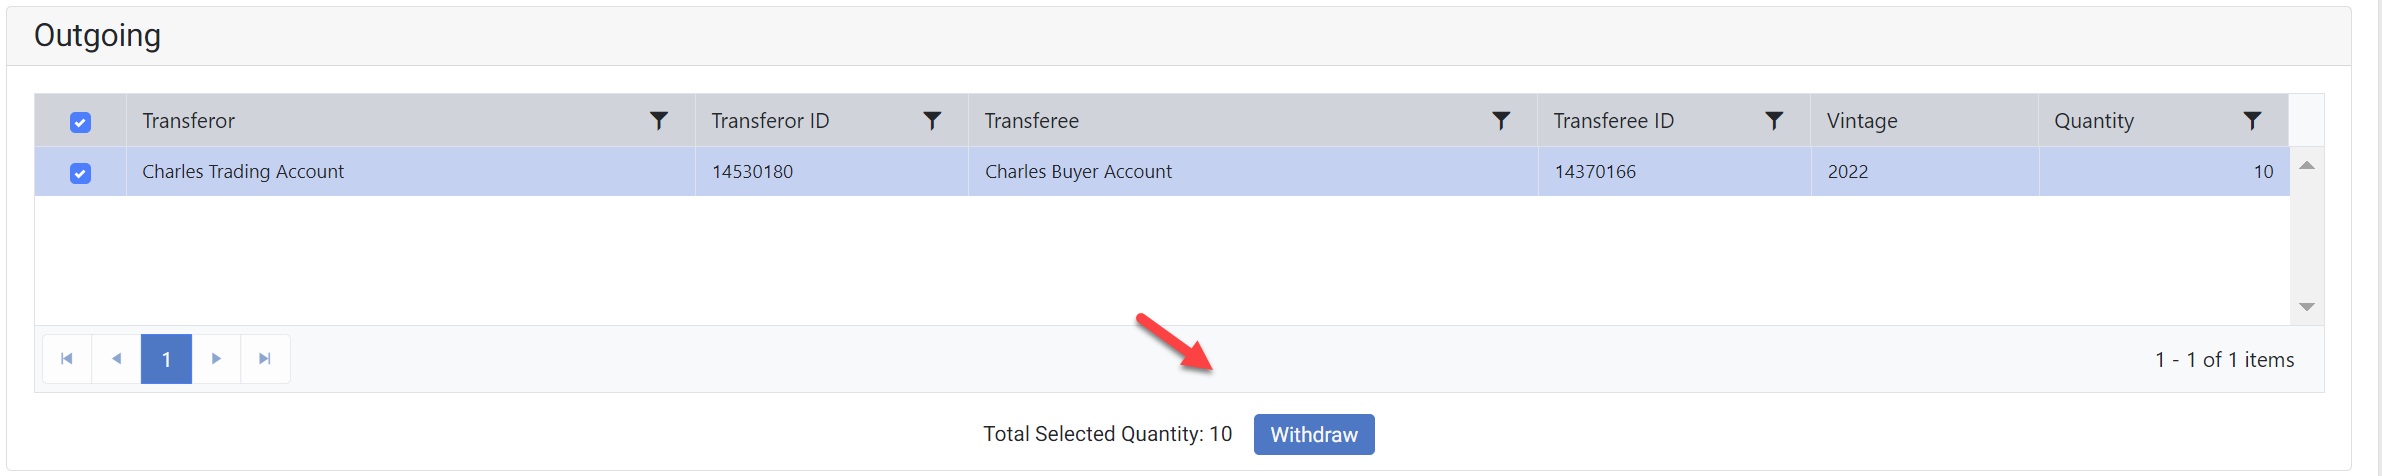Go to the last page
The image size is (2382, 476).
265,359
